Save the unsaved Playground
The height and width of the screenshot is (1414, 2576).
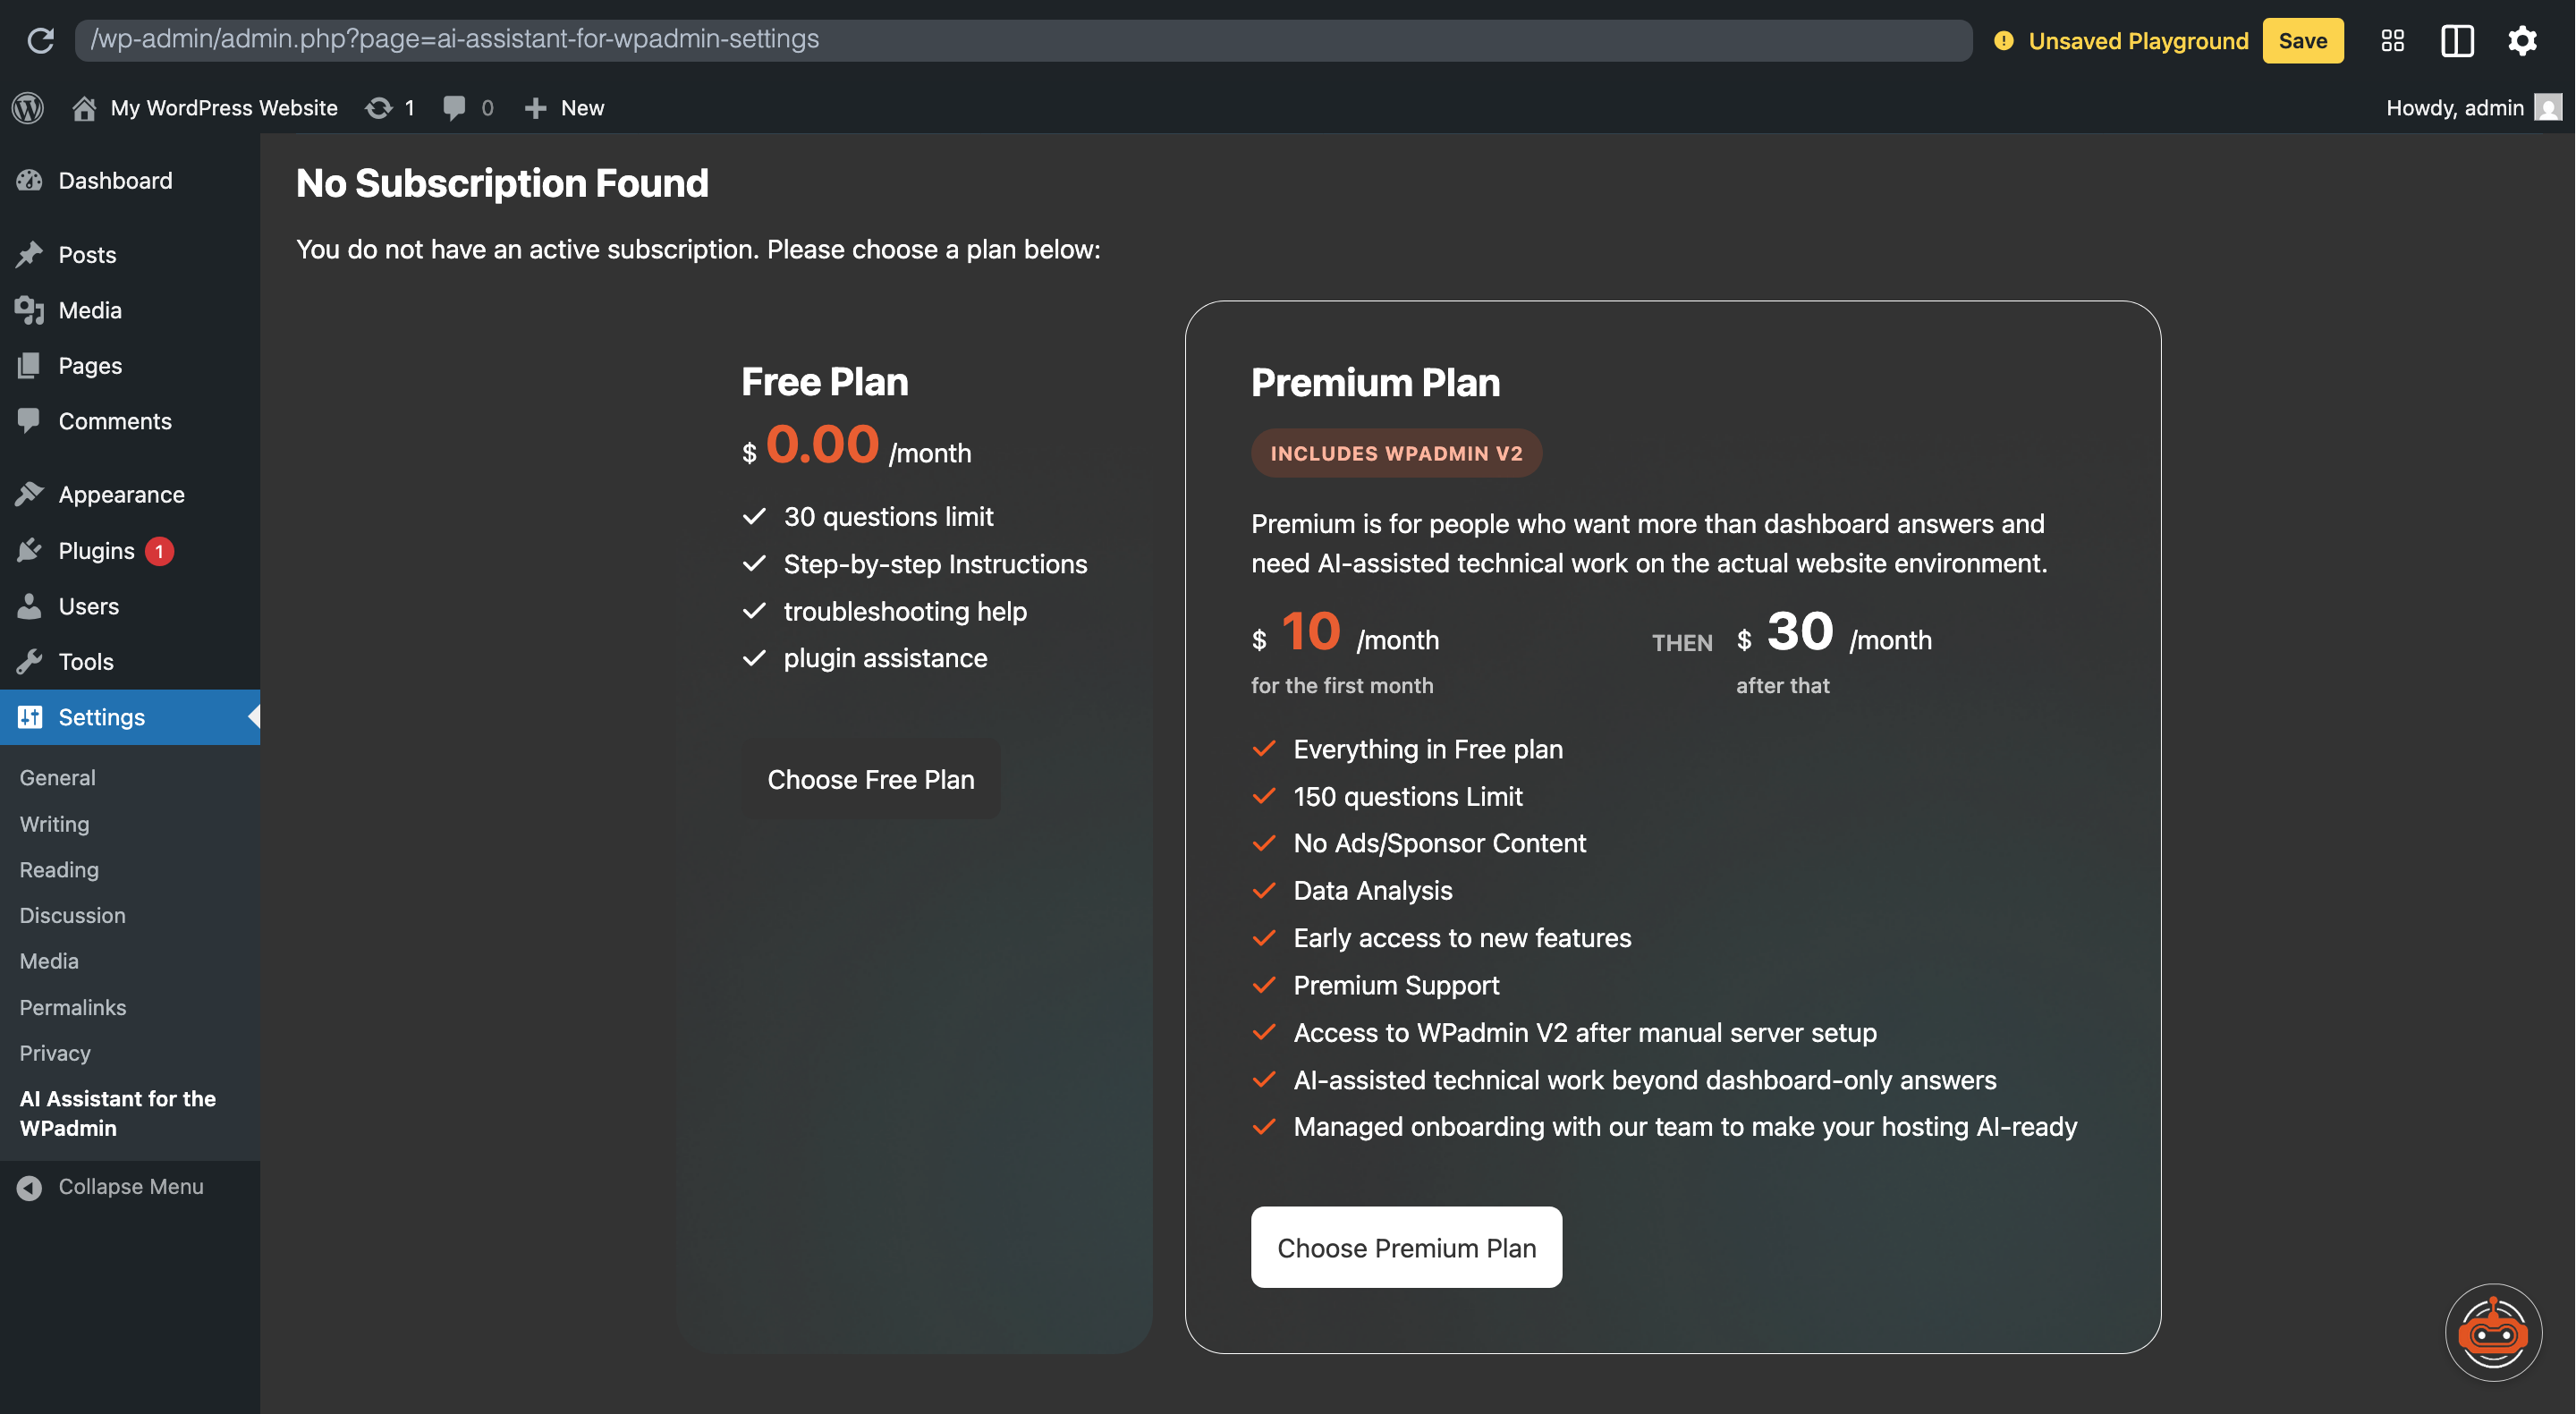coord(2302,40)
